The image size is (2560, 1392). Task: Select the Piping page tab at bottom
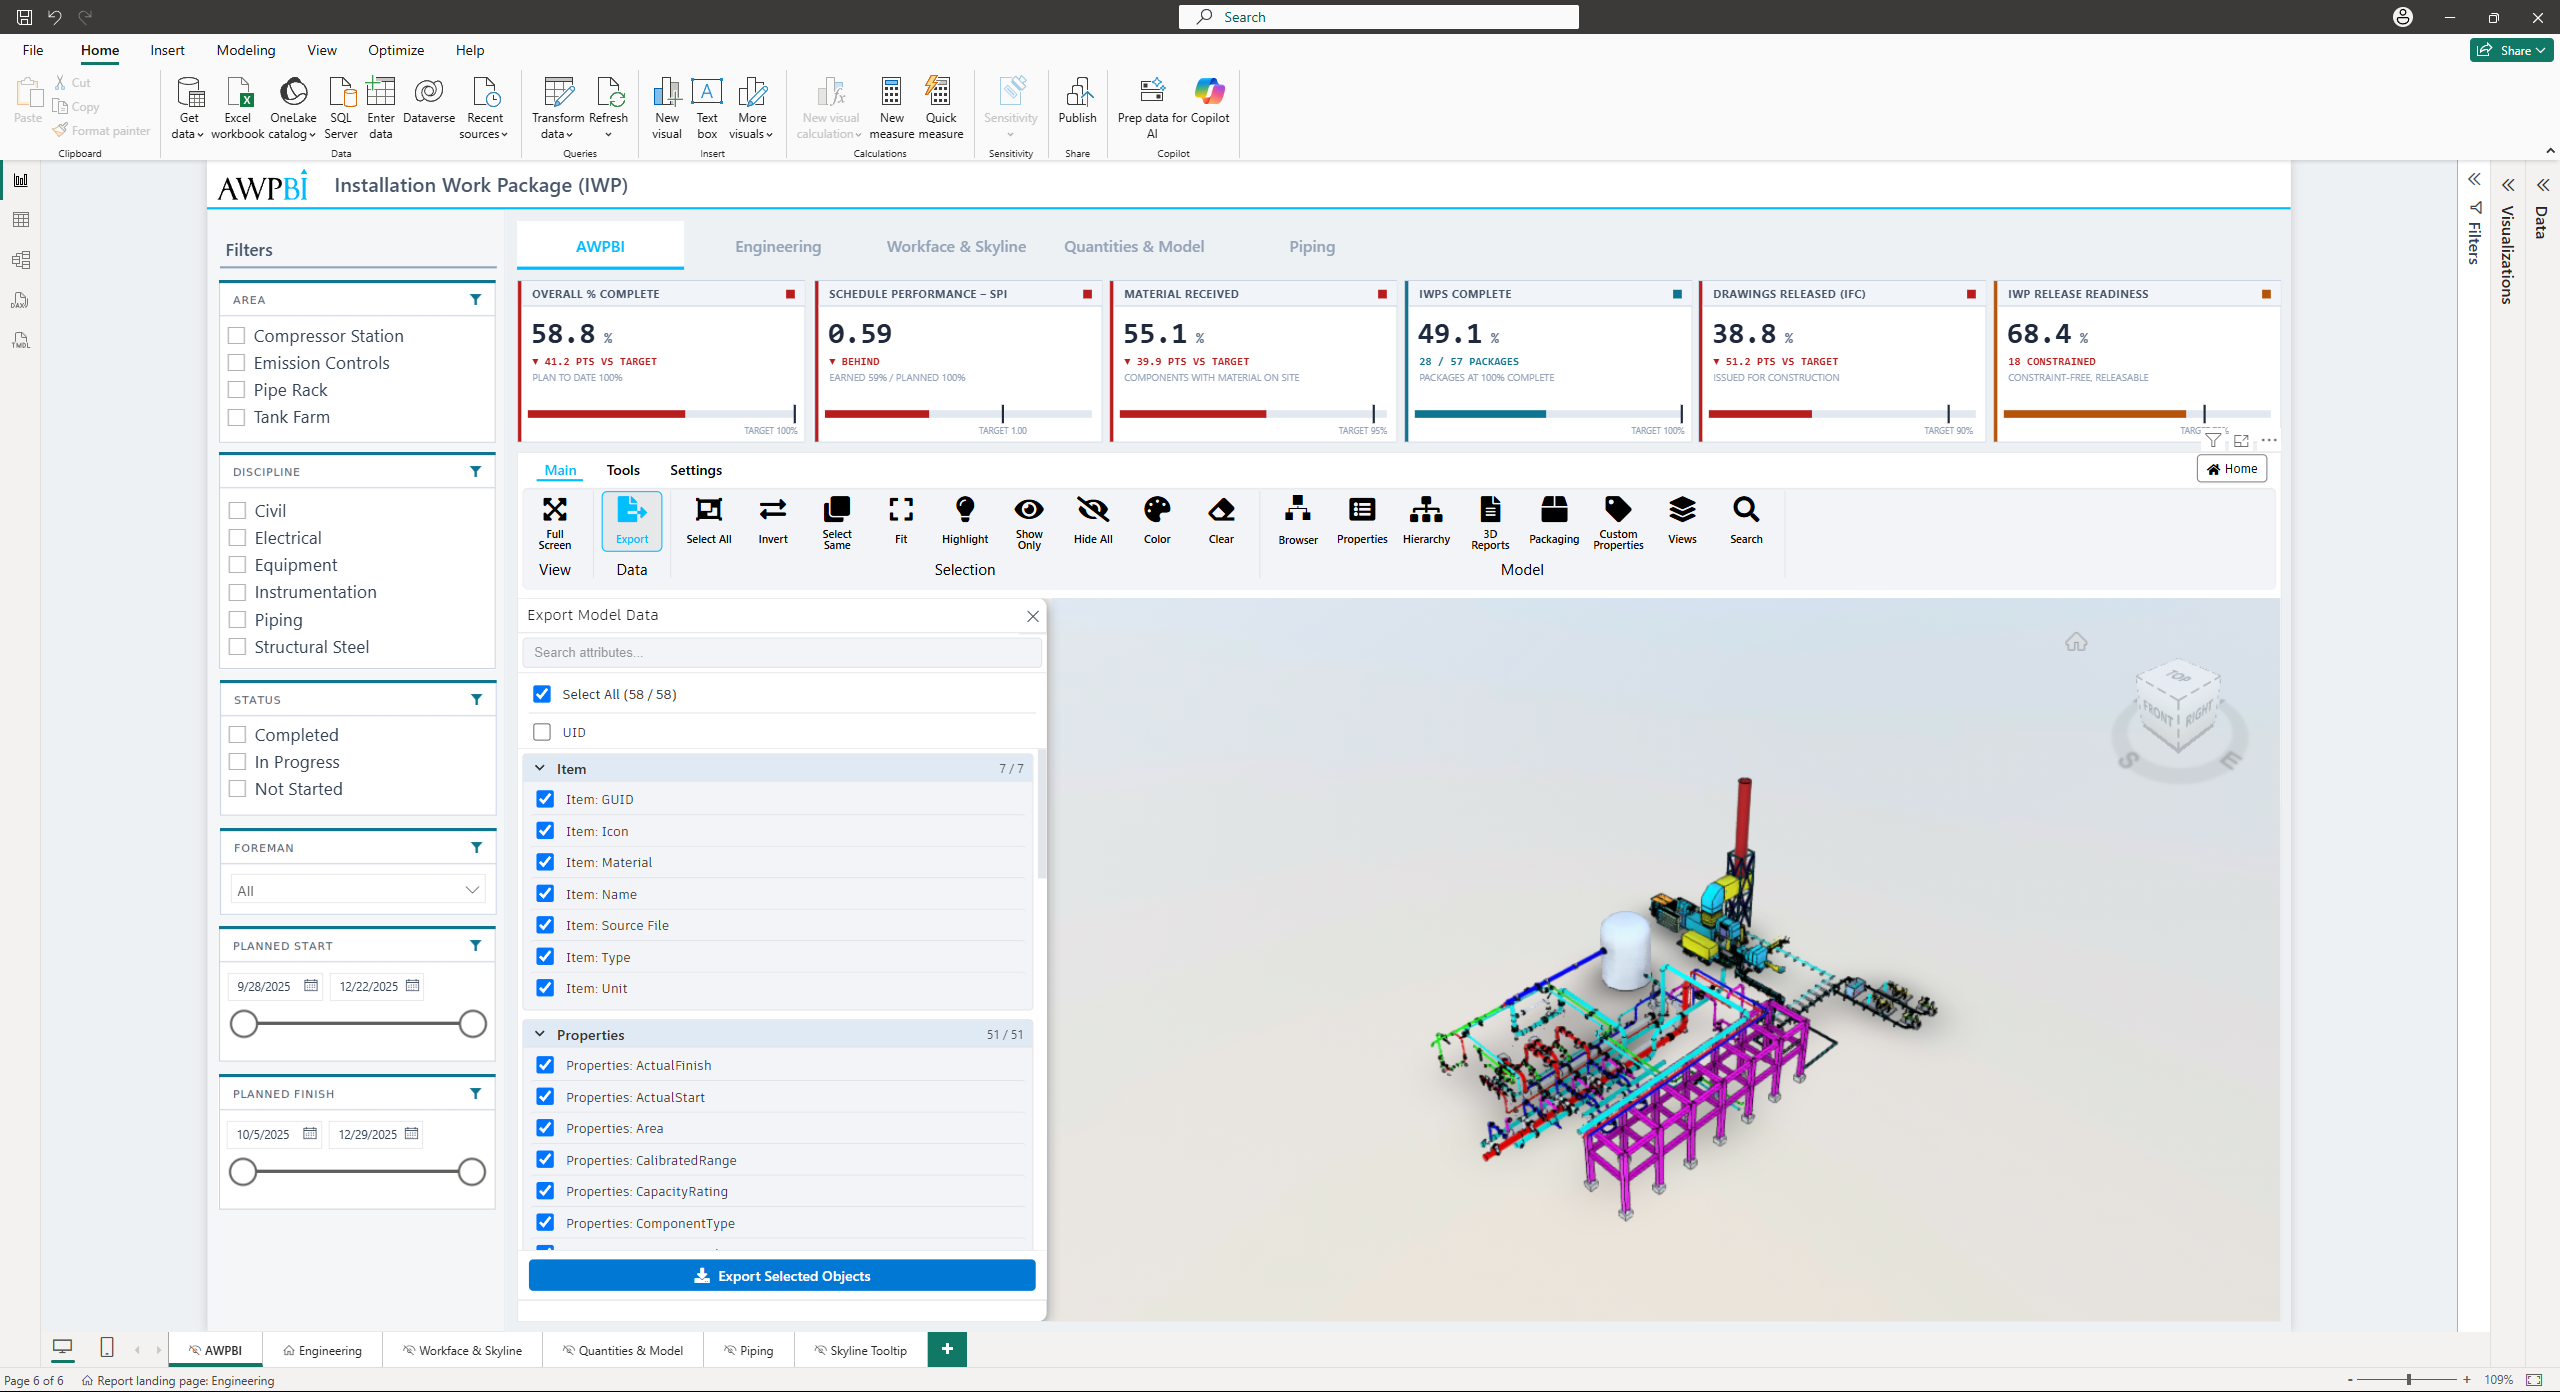click(x=748, y=1350)
